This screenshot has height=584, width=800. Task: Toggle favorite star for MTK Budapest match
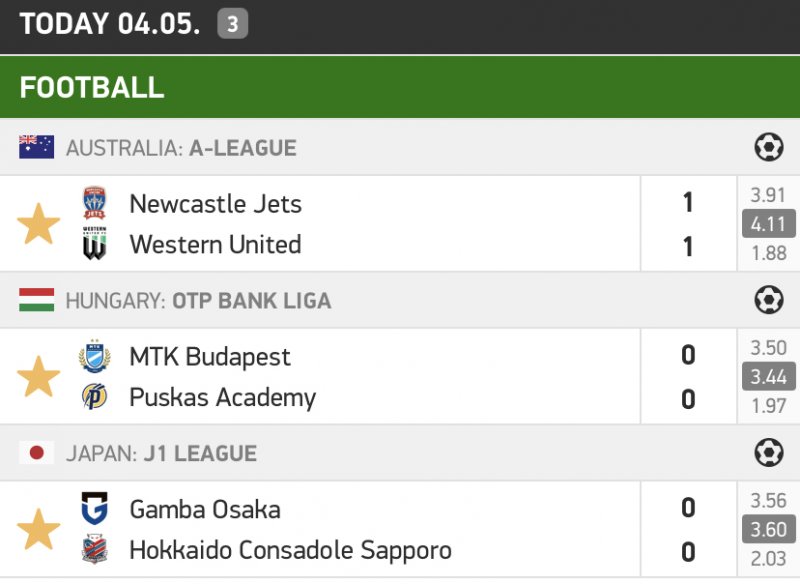pyautogui.click(x=39, y=377)
